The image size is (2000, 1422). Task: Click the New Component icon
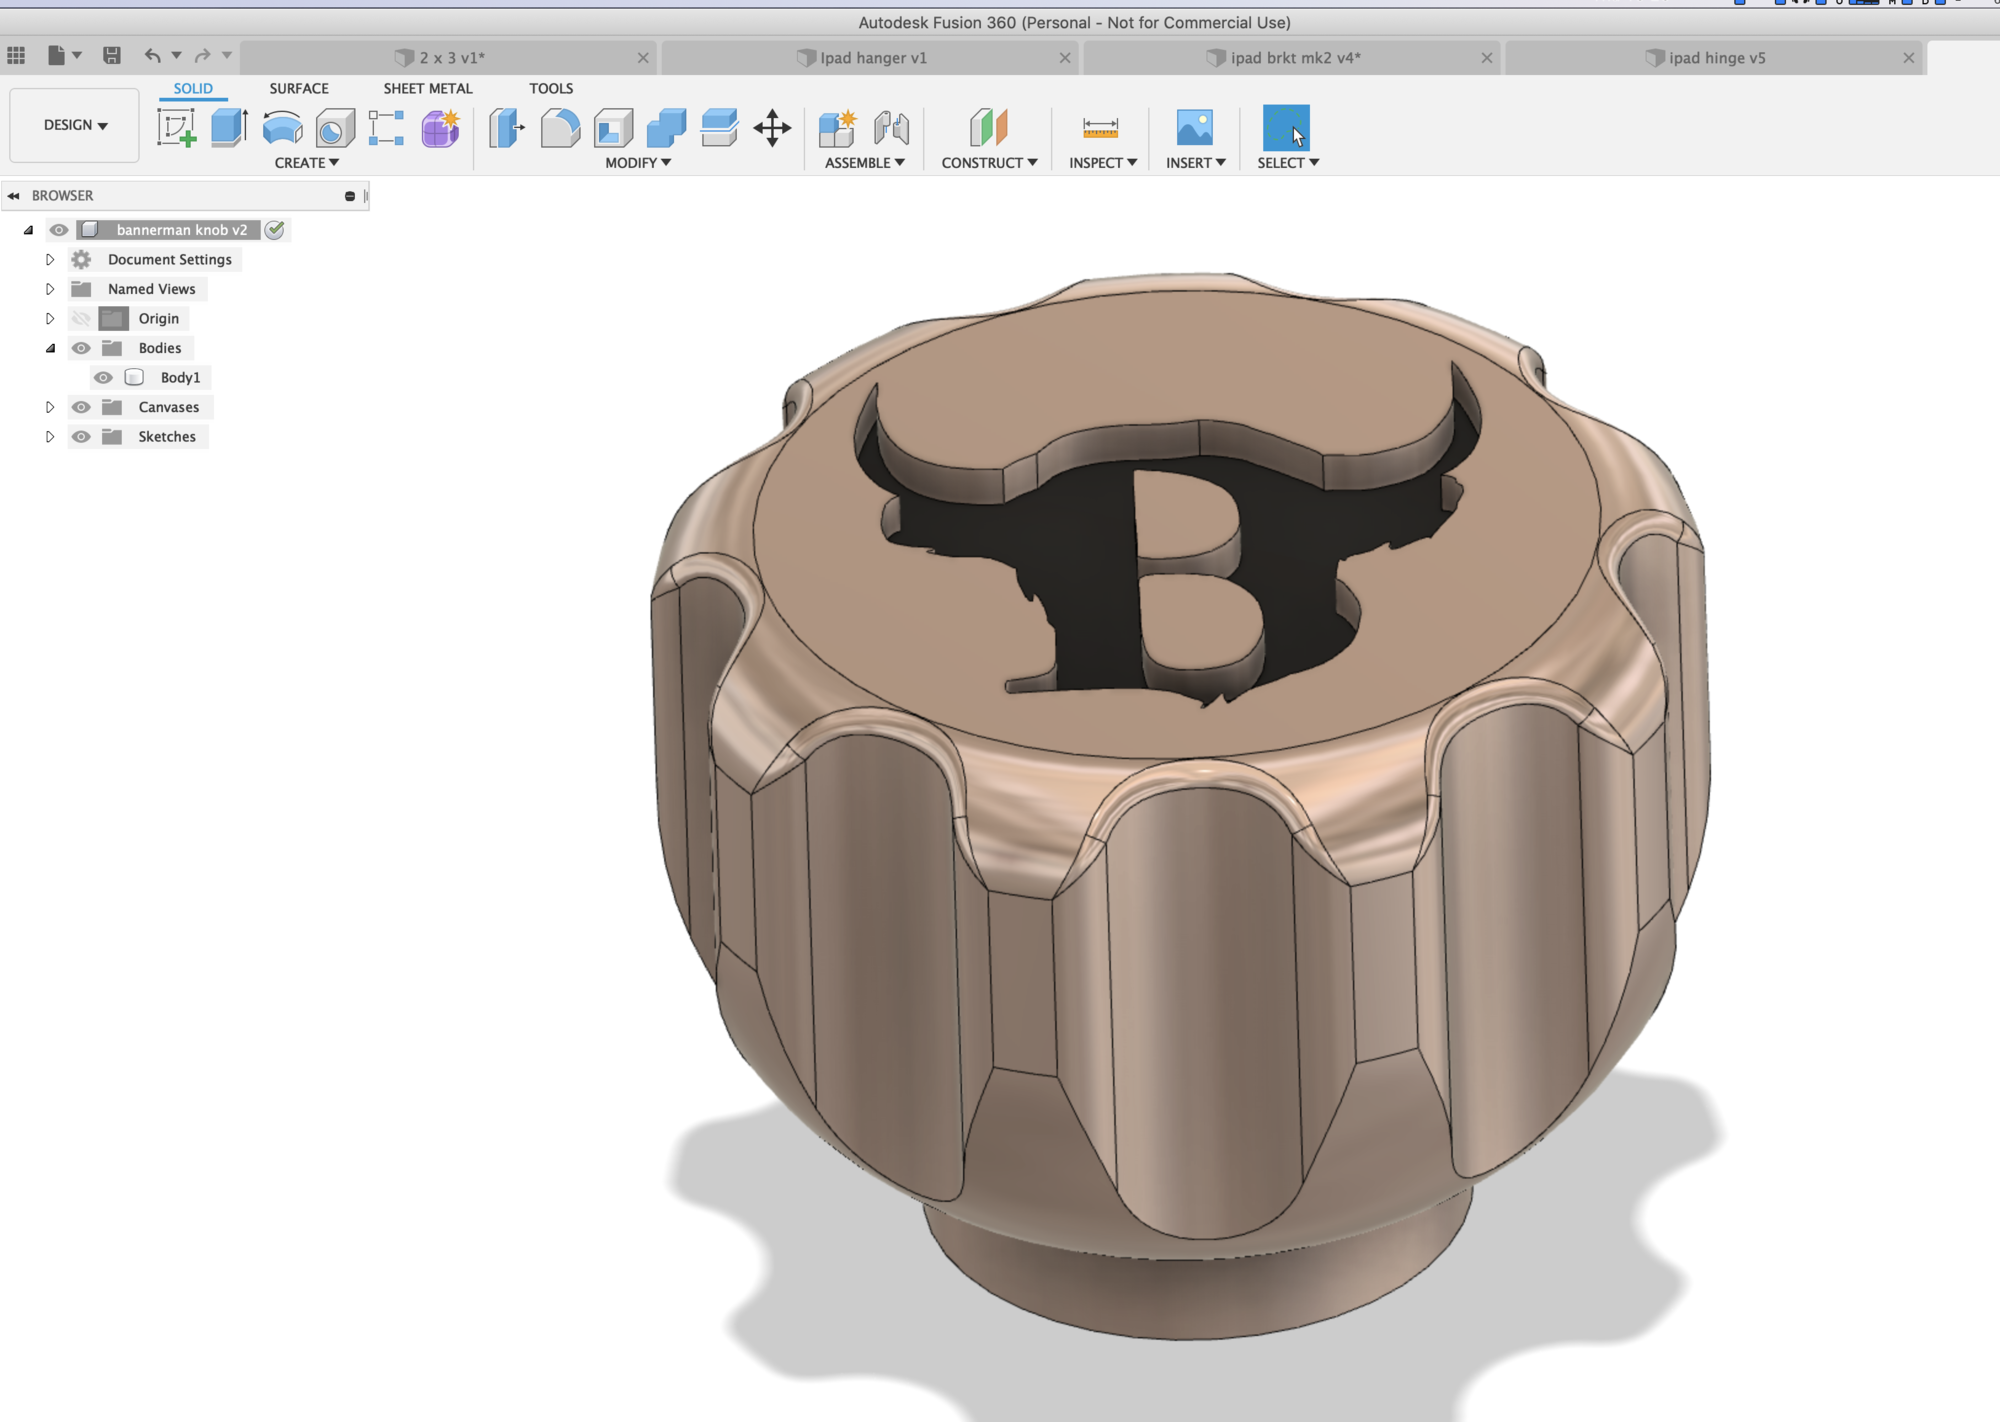pyautogui.click(x=838, y=128)
